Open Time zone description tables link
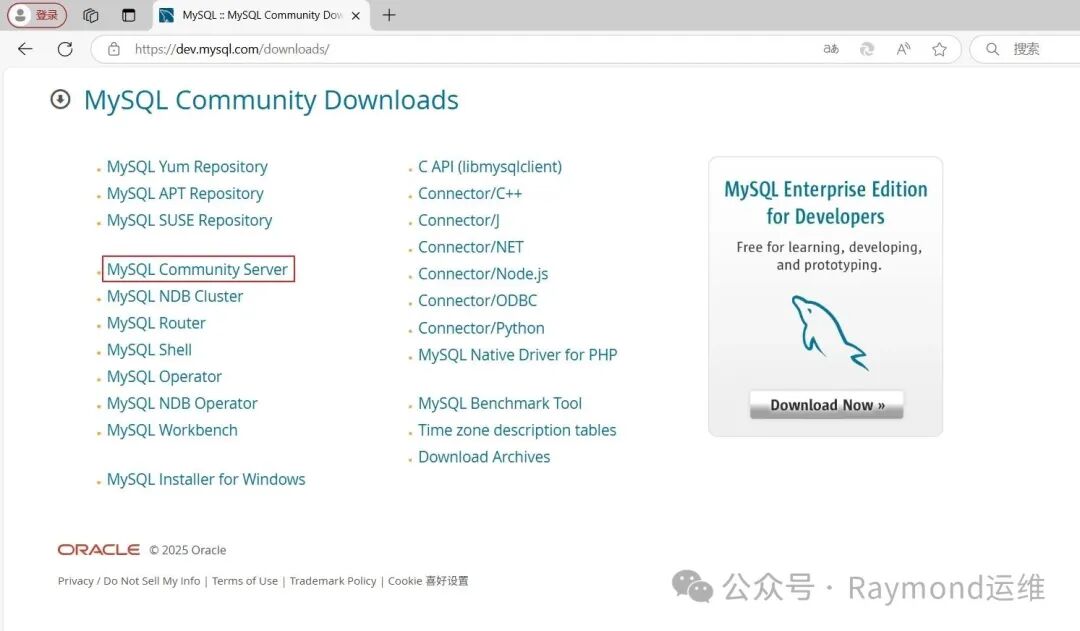The width and height of the screenshot is (1080, 631). click(517, 431)
